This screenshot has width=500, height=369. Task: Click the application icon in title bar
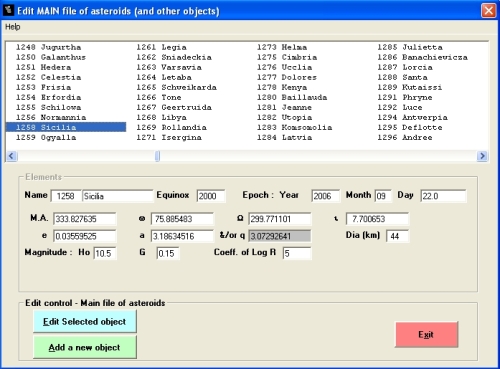click(x=8, y=10)
